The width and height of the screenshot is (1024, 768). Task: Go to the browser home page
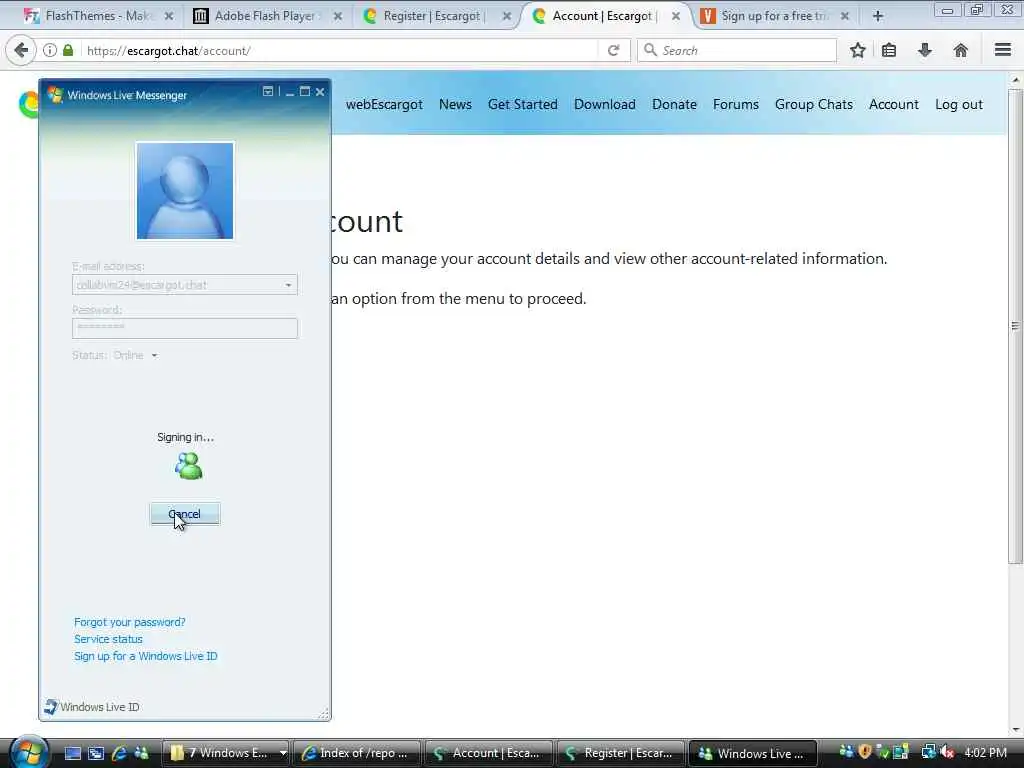tap(960, 50)
